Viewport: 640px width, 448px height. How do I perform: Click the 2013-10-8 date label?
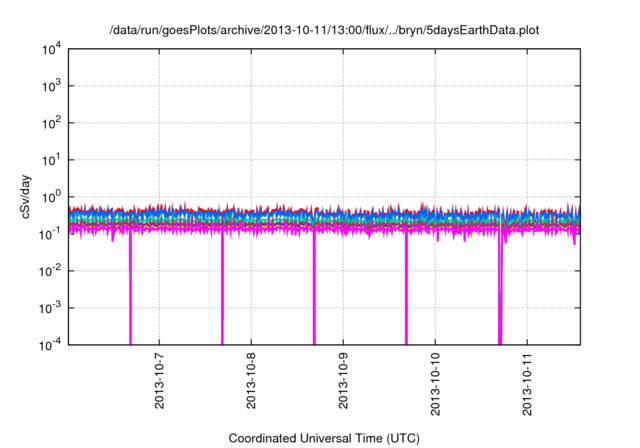[x=251, y=381]
